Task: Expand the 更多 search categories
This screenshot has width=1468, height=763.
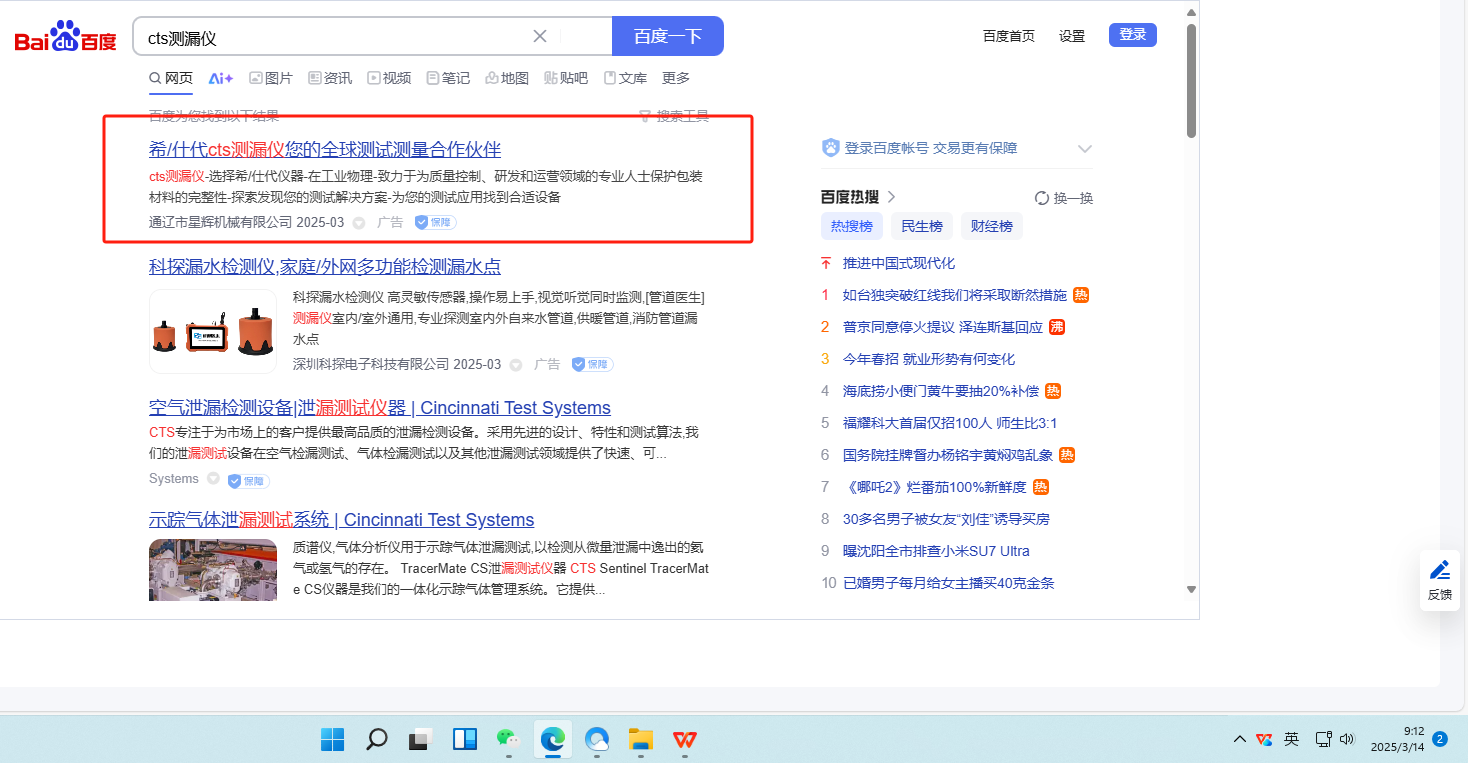Action: click(x=676, y=78)
